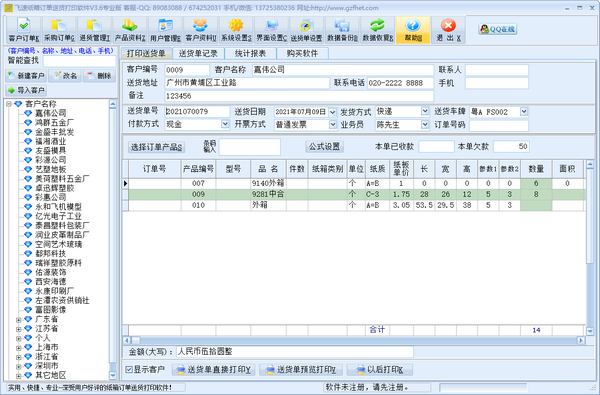
Task: Click 数据备份 toolbar icon
Action: click(342, 30)
